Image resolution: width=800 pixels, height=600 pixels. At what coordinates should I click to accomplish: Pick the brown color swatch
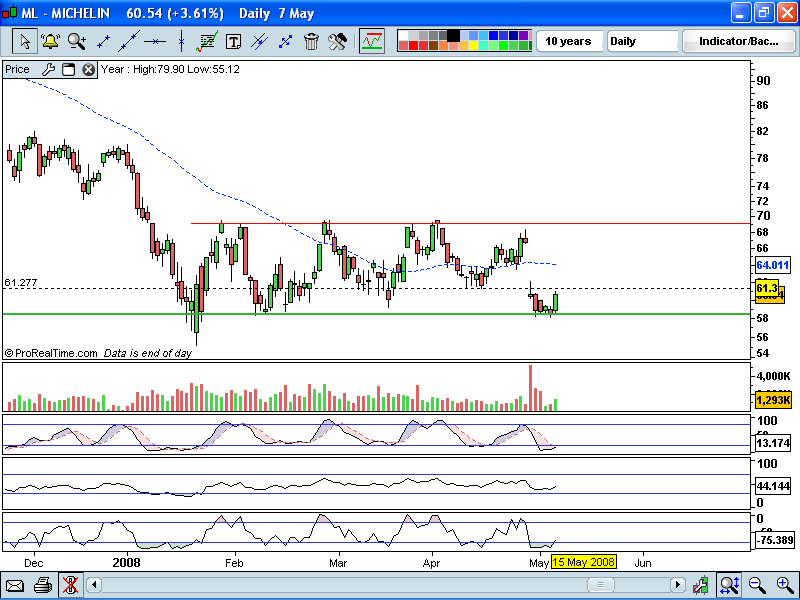click(434, 46)
